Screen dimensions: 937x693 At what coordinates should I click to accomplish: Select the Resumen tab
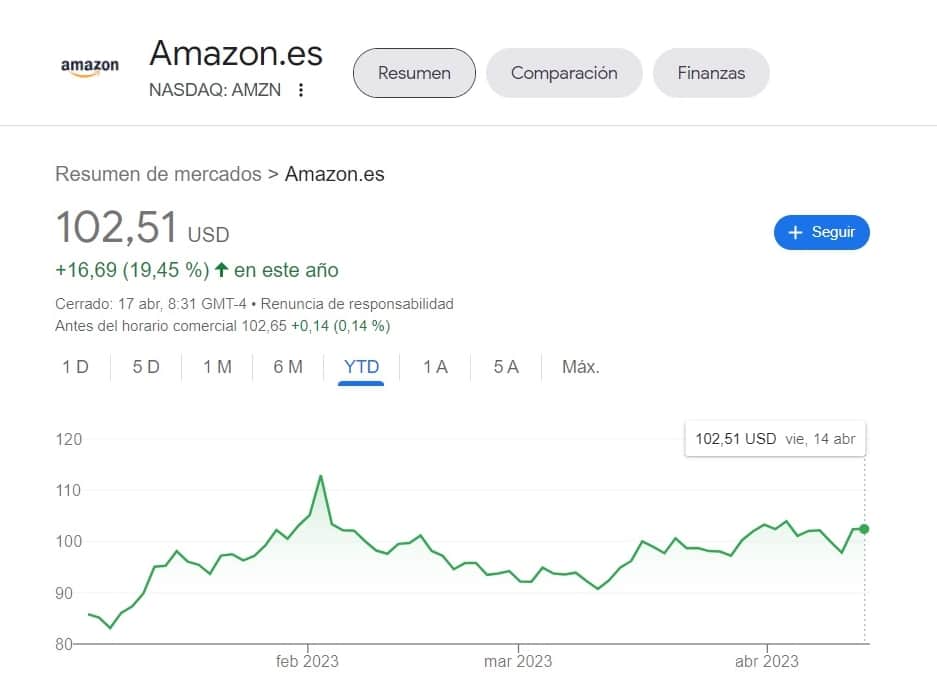(x=414, y=73)
